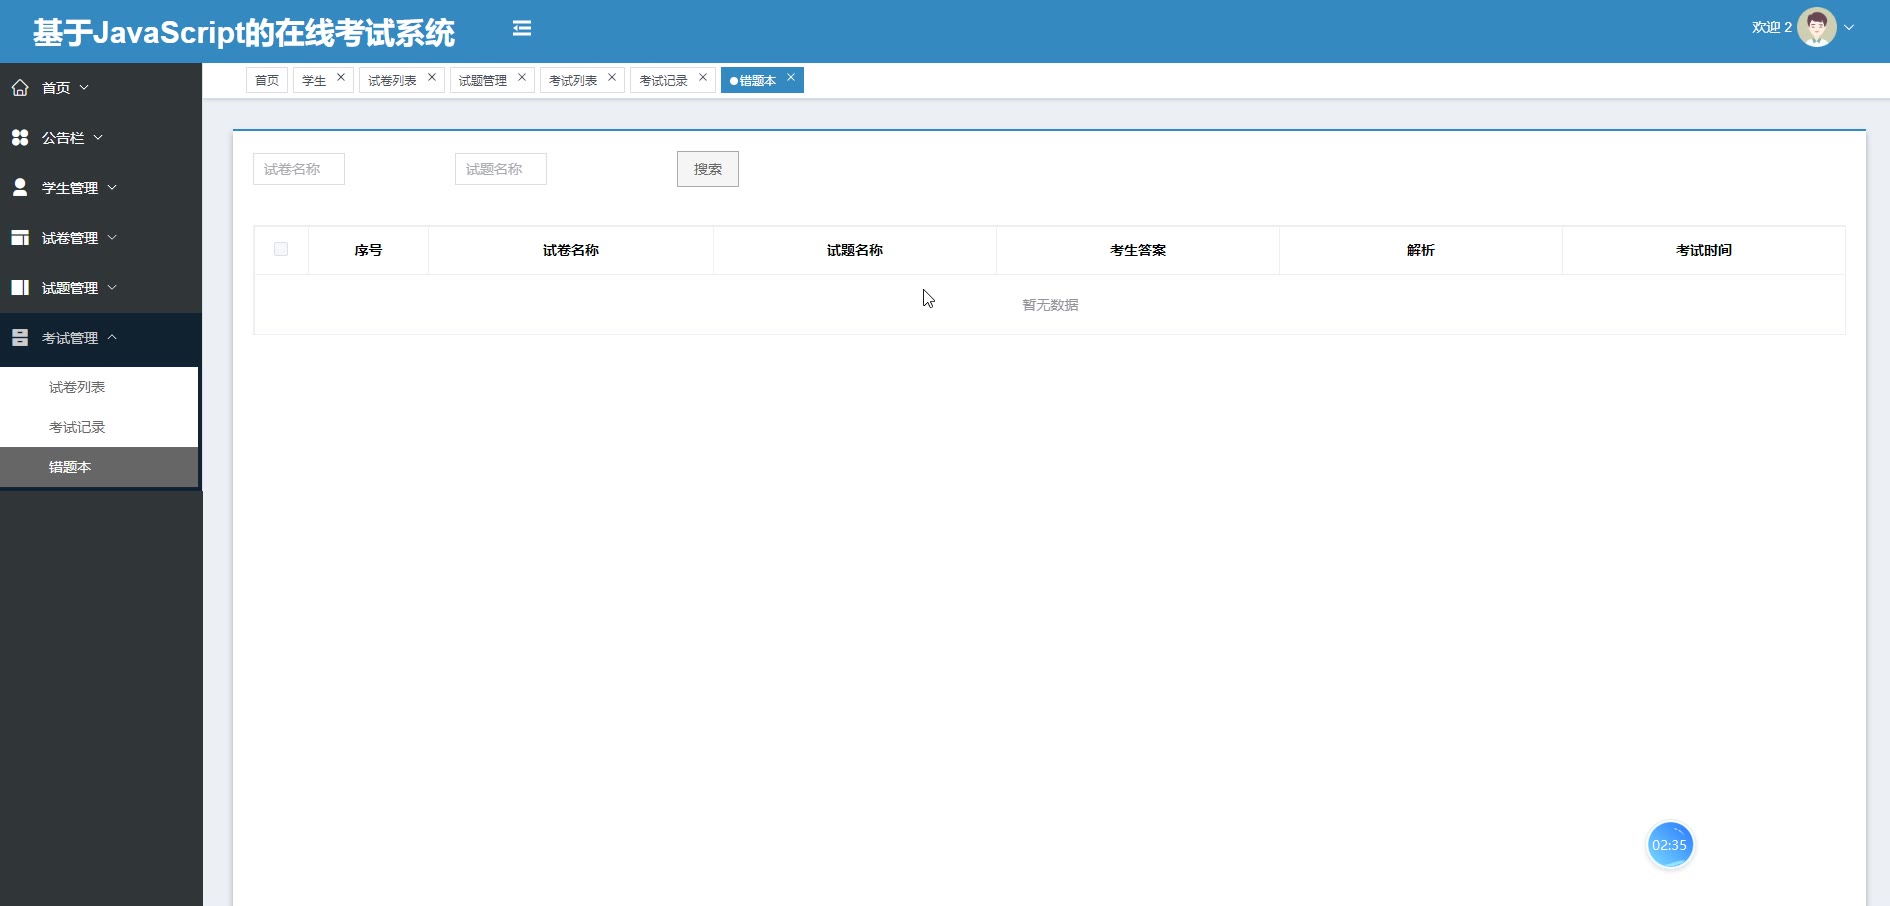Click the 考试管理 sidebar icon
Screen dimensions: 1890x906
(20, 338)
